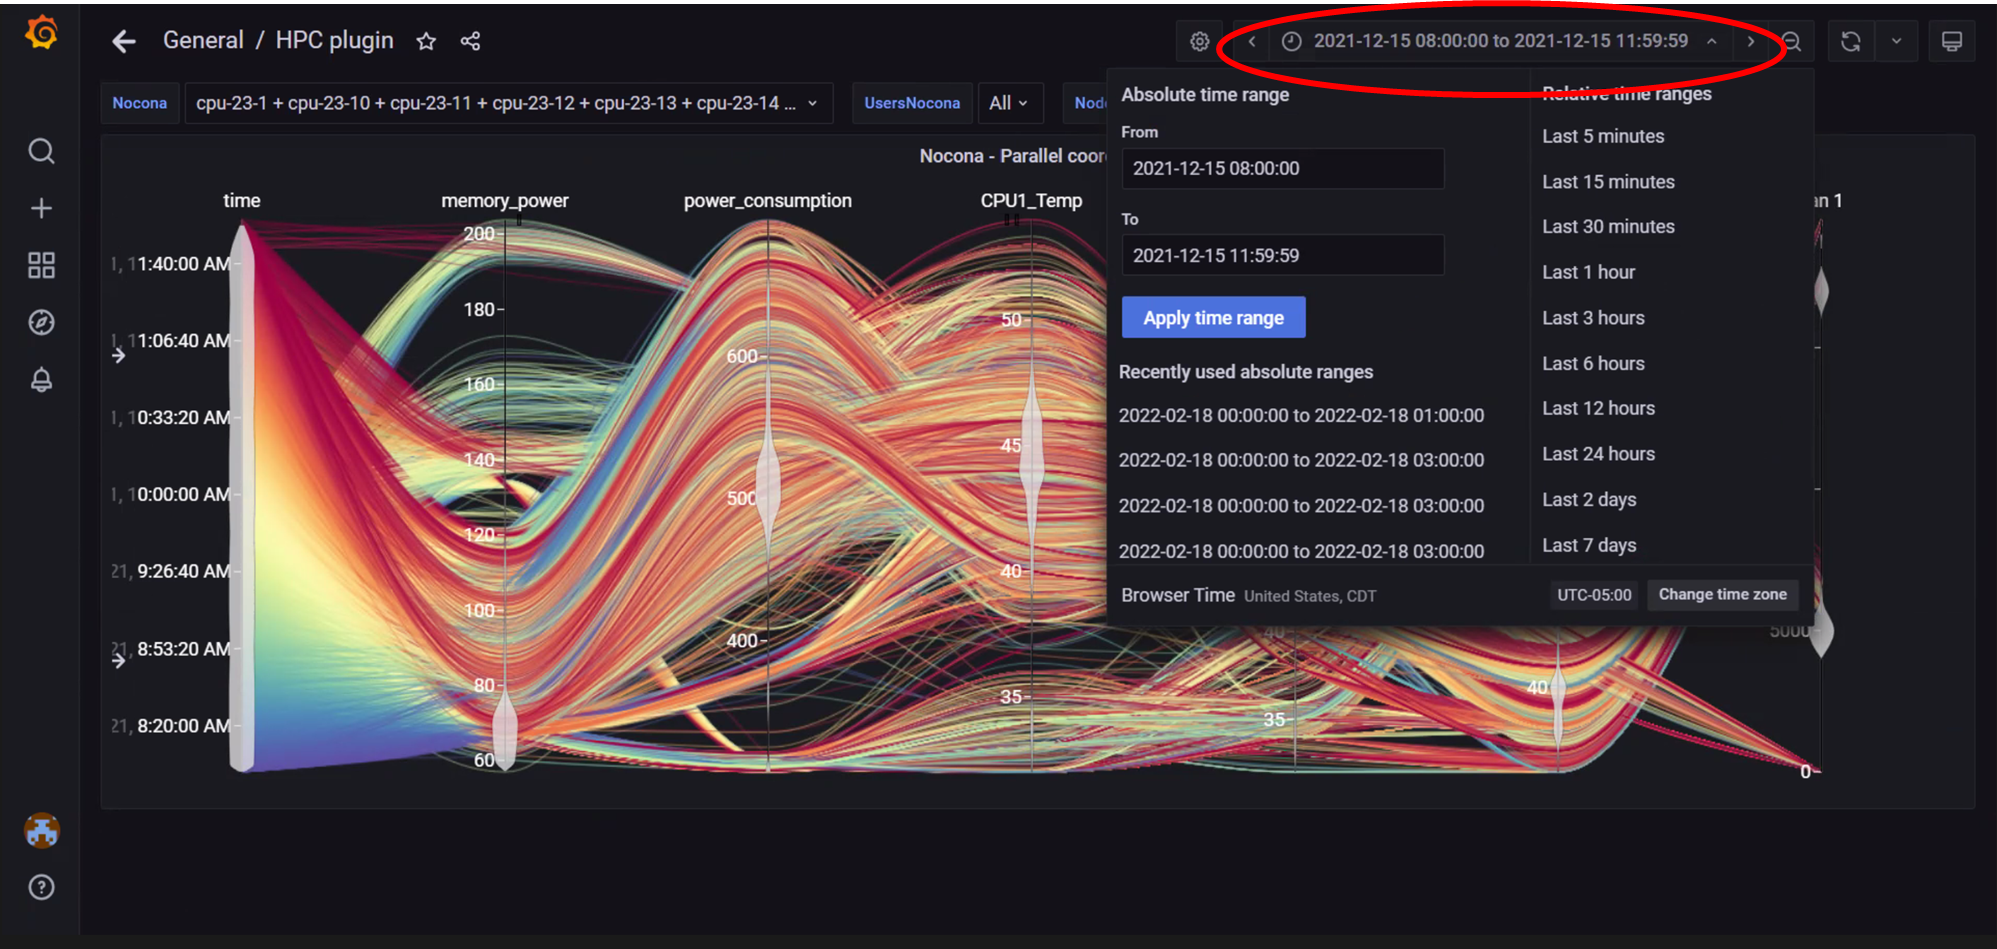Image resolution: width=1997 pixels, height=949 pixels.
Task: Star the HPC plugin dashboard
Action: 426,41
